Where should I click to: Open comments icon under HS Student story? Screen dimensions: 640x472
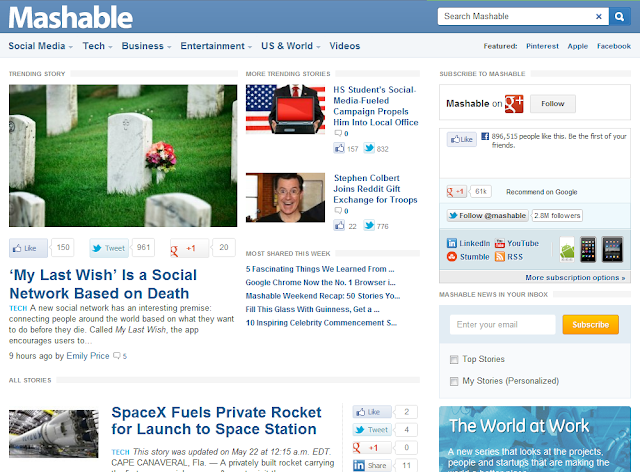[338, 133]
